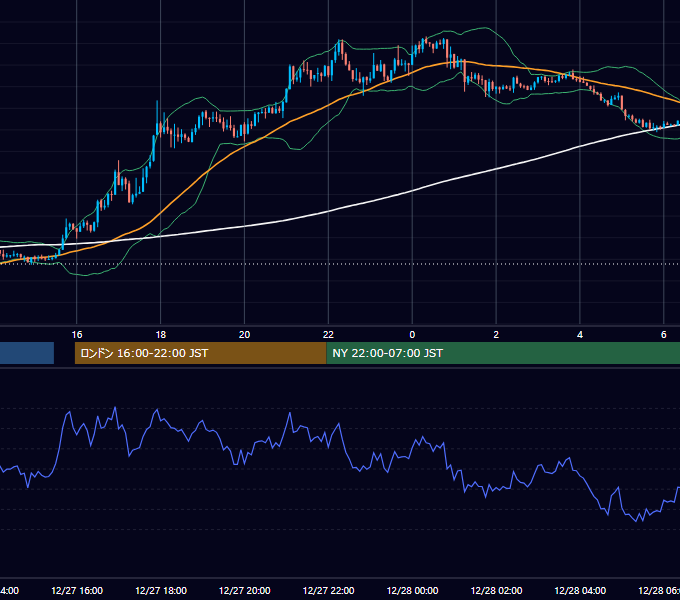Click the 12/28 02:00 time axis label
680x600 pixels.
point(496,590)
